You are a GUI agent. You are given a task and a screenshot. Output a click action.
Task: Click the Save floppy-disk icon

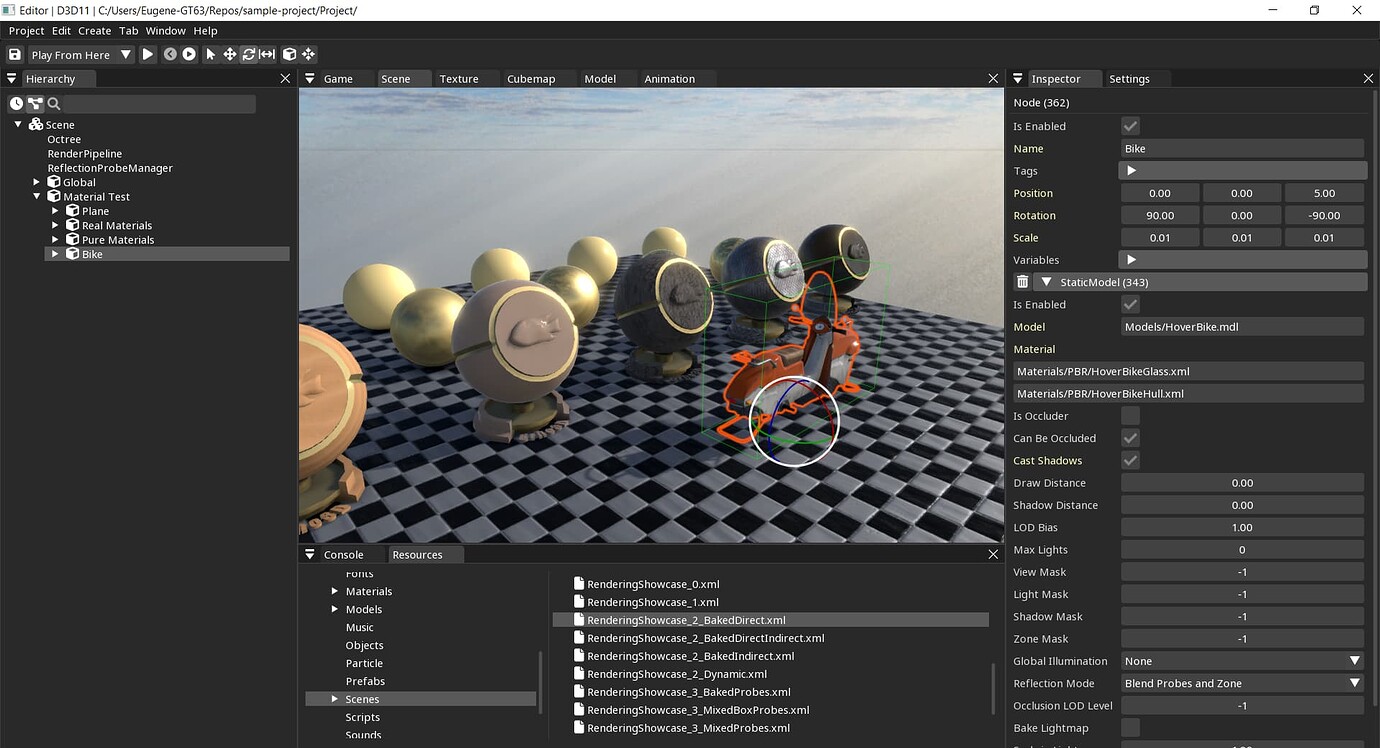pos(14,55)
